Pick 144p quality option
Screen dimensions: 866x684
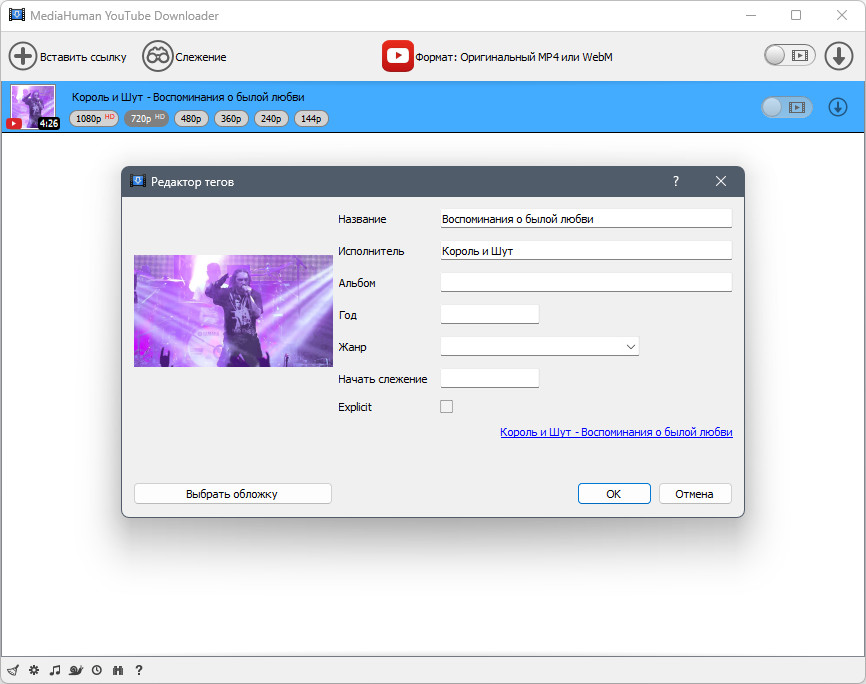pyautogui.click(x=311, y=118)
